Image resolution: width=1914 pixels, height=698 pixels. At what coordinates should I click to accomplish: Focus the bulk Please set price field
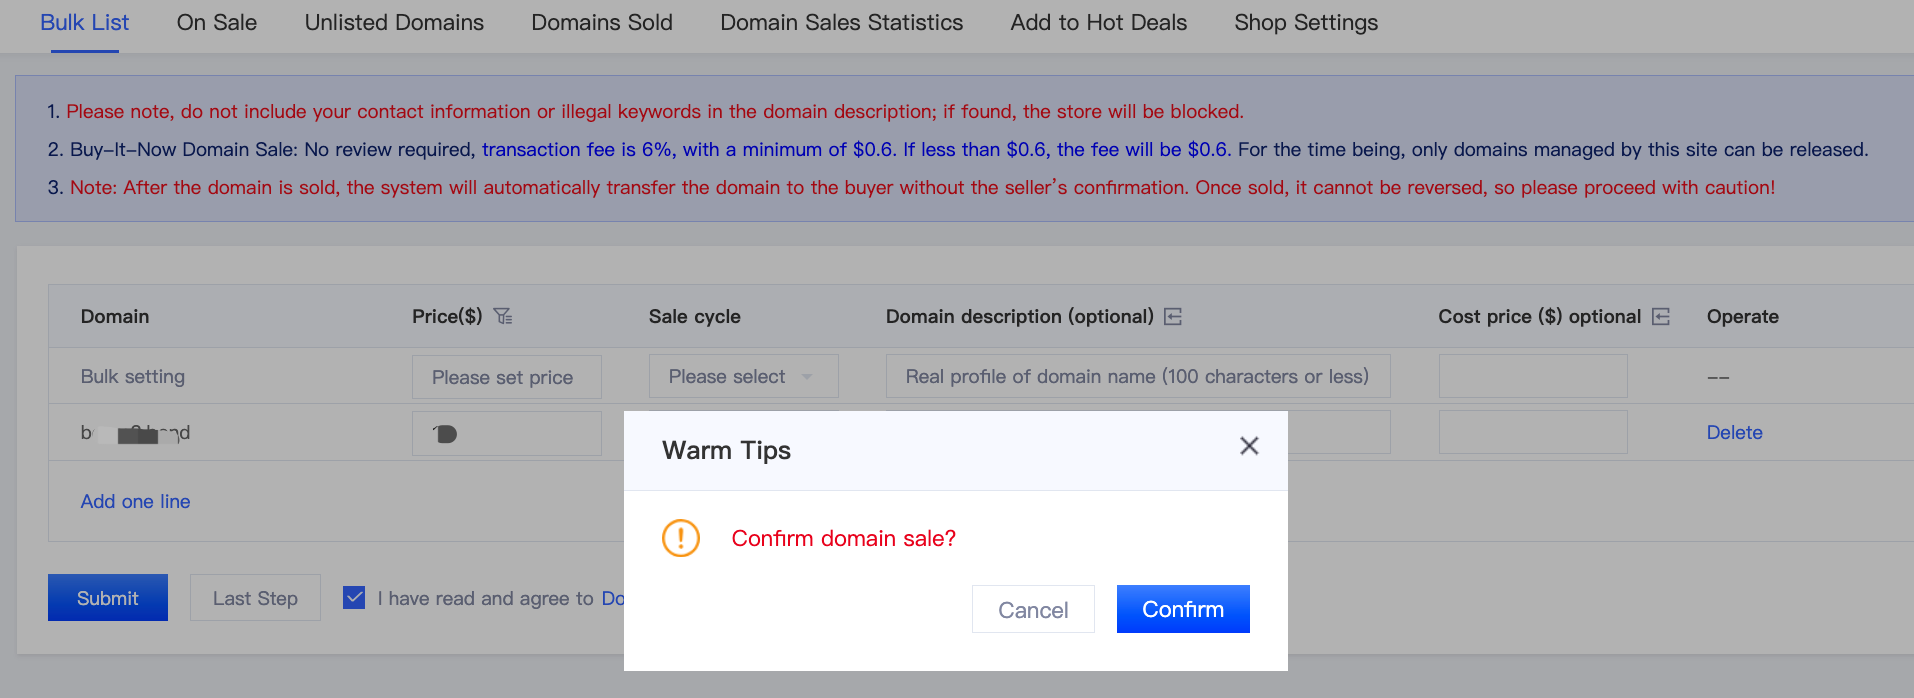(x=507, y=377)
